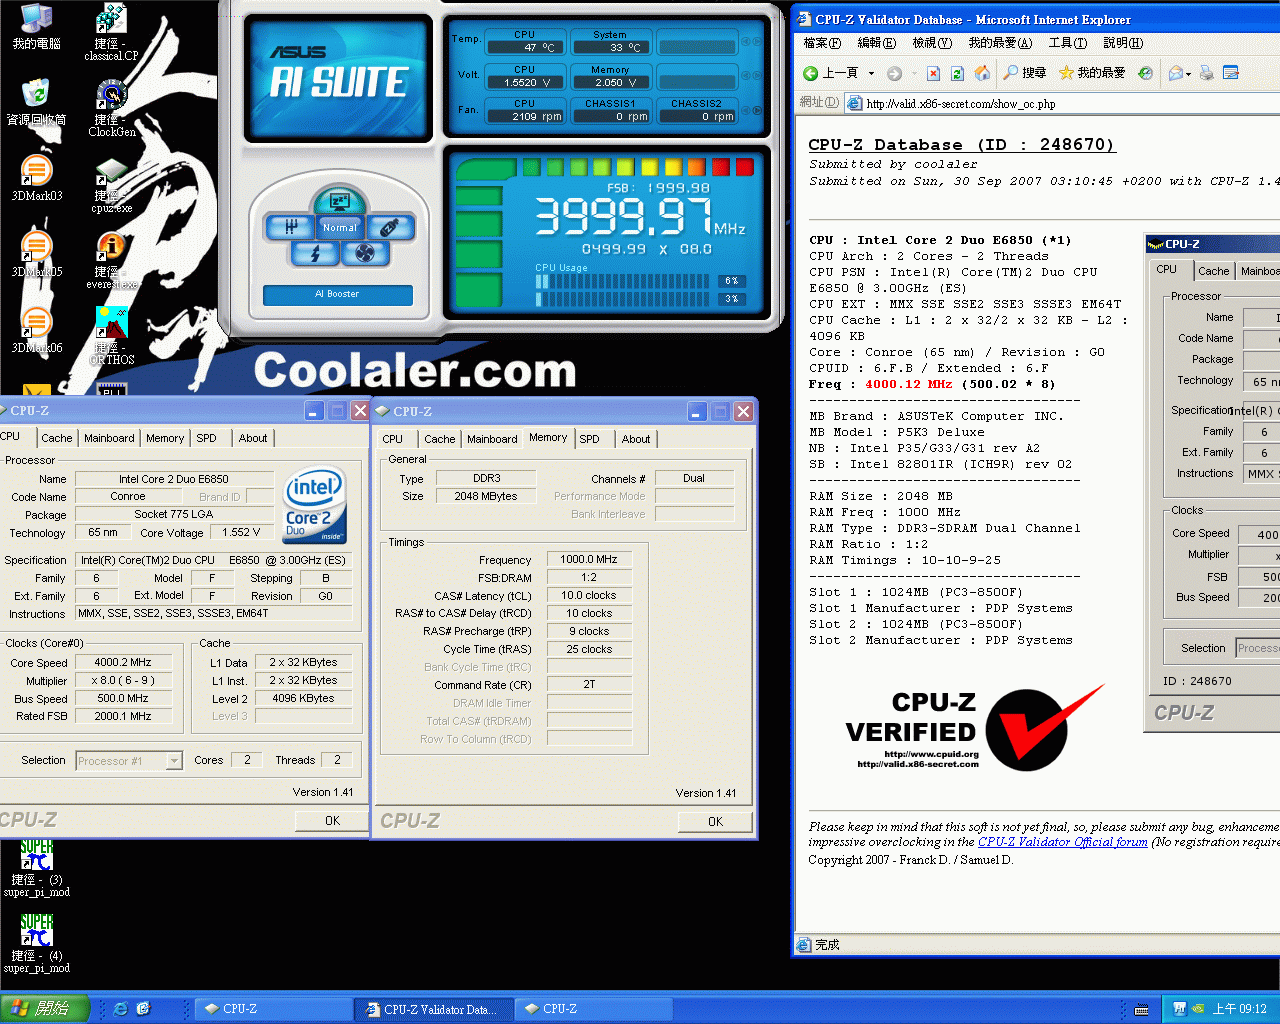Toggle AI Suite Normal mode button

pyautogui.click(x=339, y=228)
